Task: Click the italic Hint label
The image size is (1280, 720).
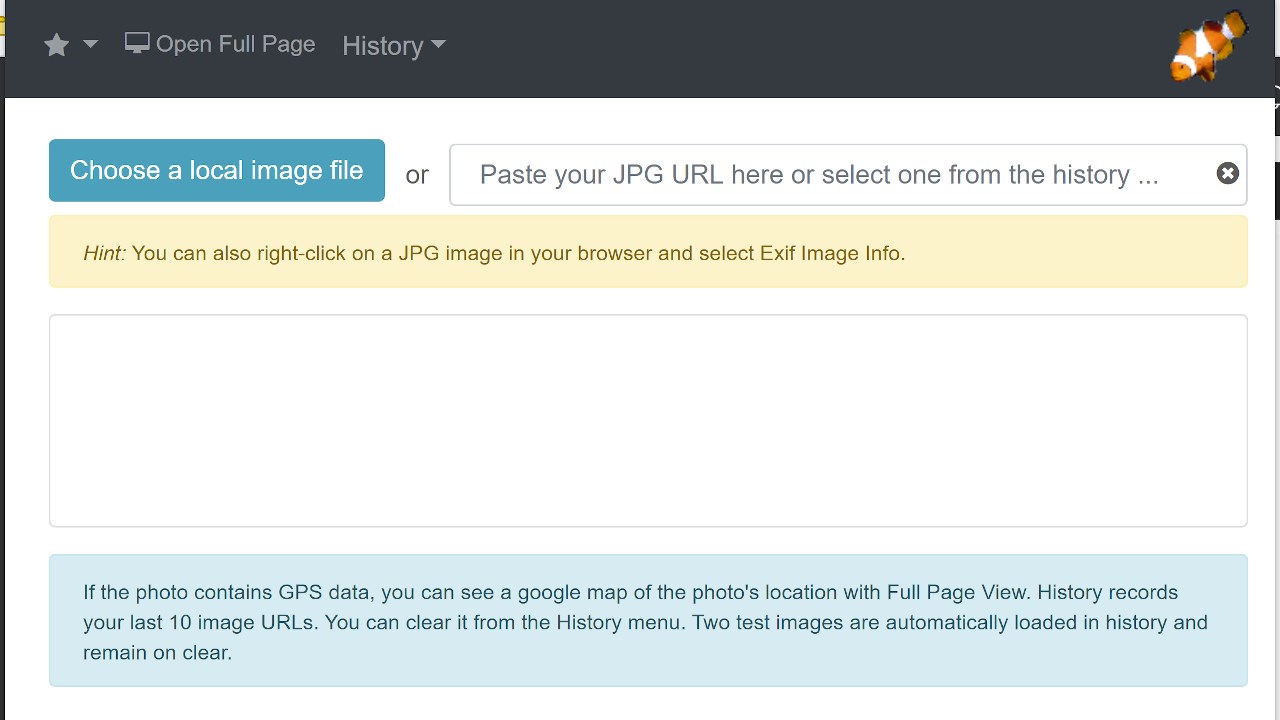Action: tap(104, 254)
